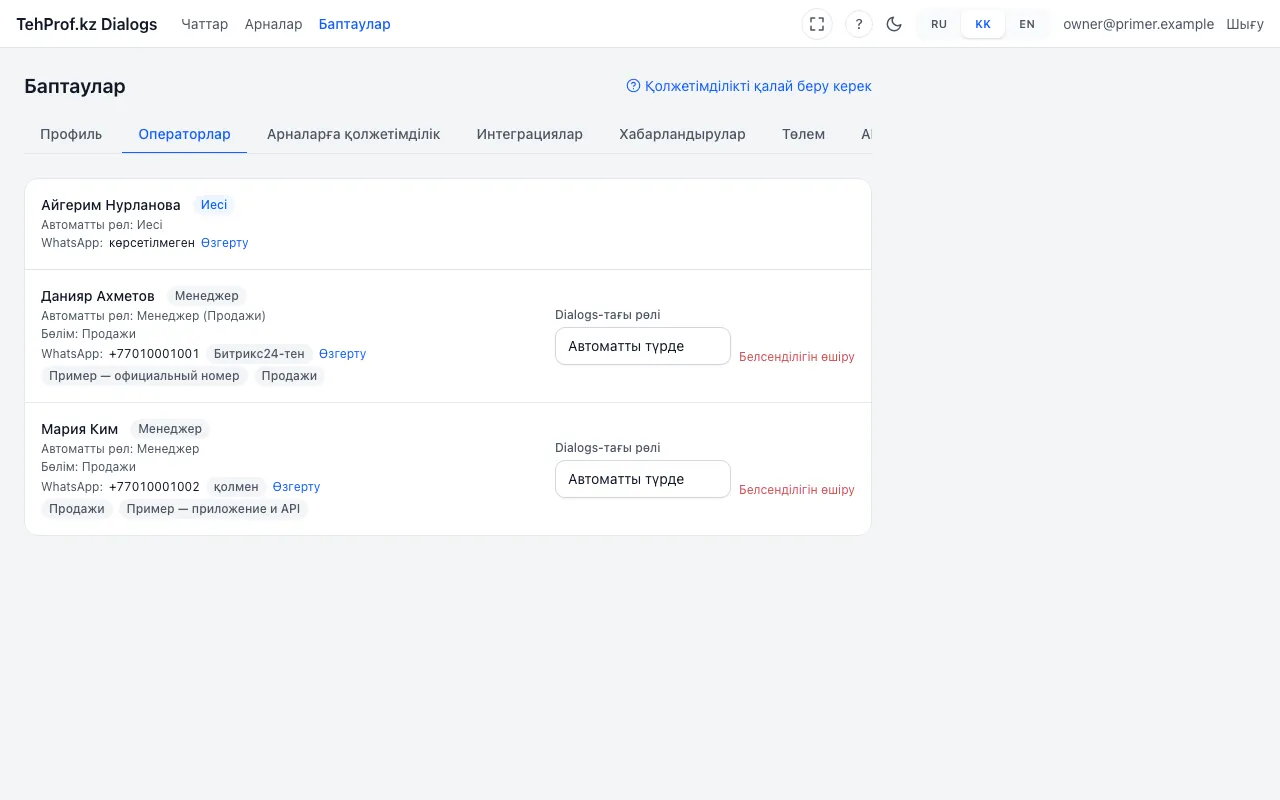Click the қолмен tag

(236, 487)
